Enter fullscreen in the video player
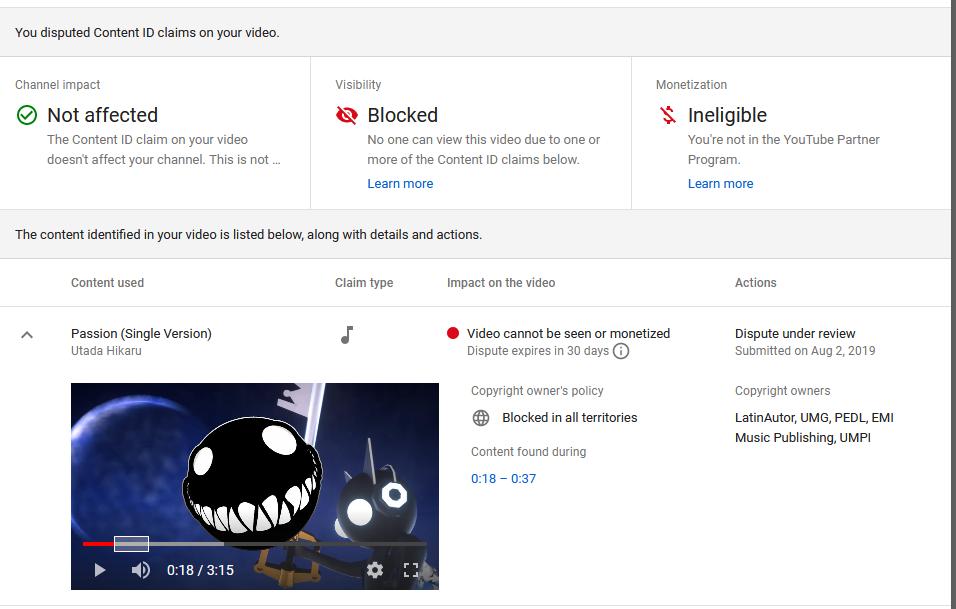Image resolution: width=956 pixels, height=609 pixels. coord(411,570)
